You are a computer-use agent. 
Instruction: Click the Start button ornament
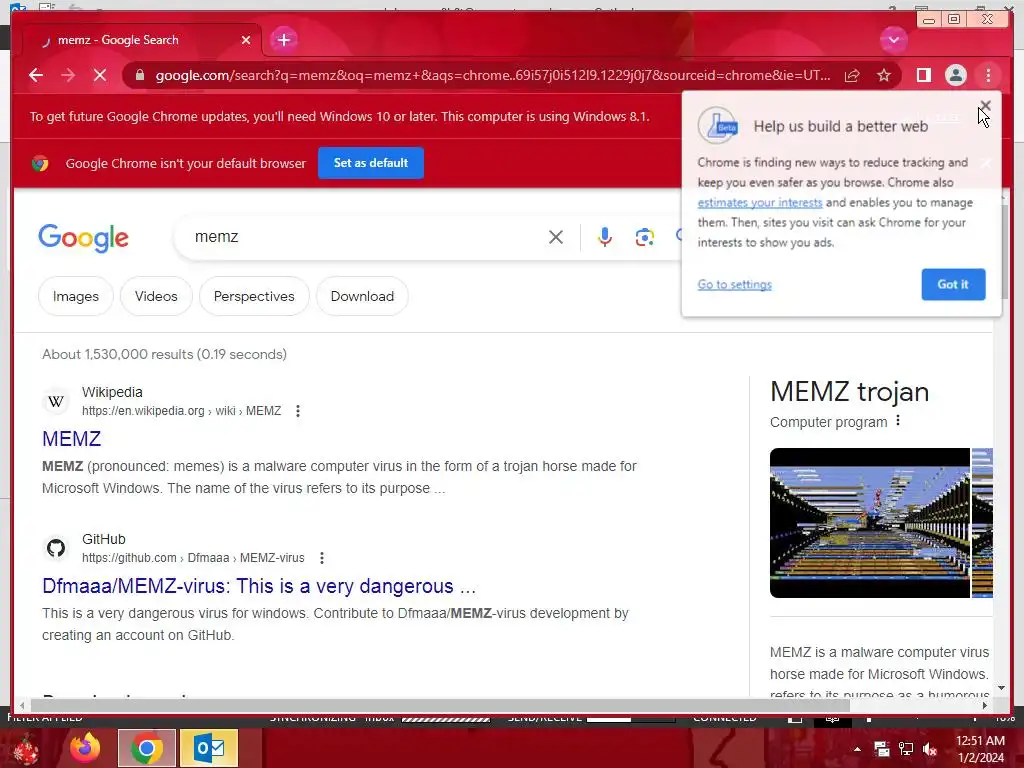click(x=25, y=748)
